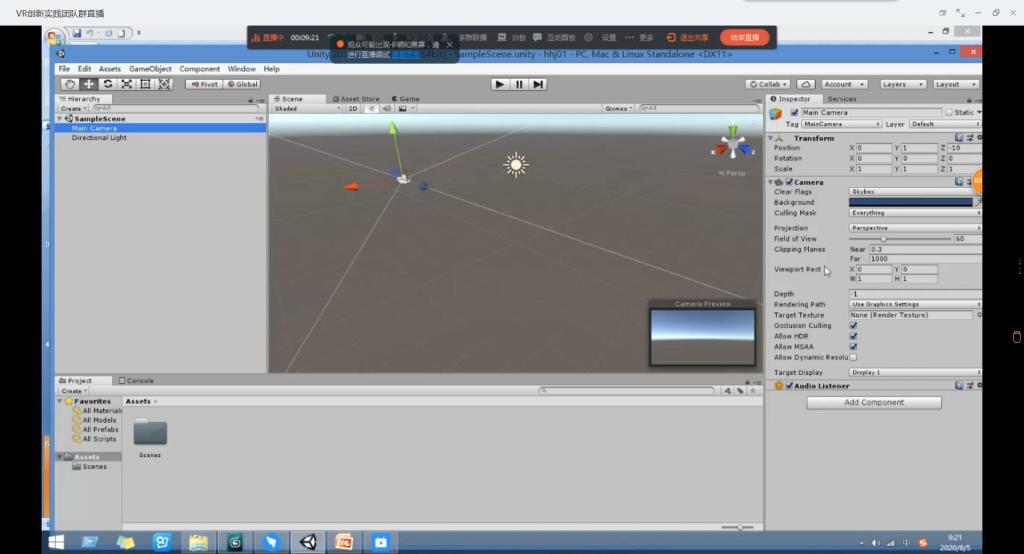Open Transform component help icon
The width and height of the screenshot is (1024, 554).
click(959, 138)
